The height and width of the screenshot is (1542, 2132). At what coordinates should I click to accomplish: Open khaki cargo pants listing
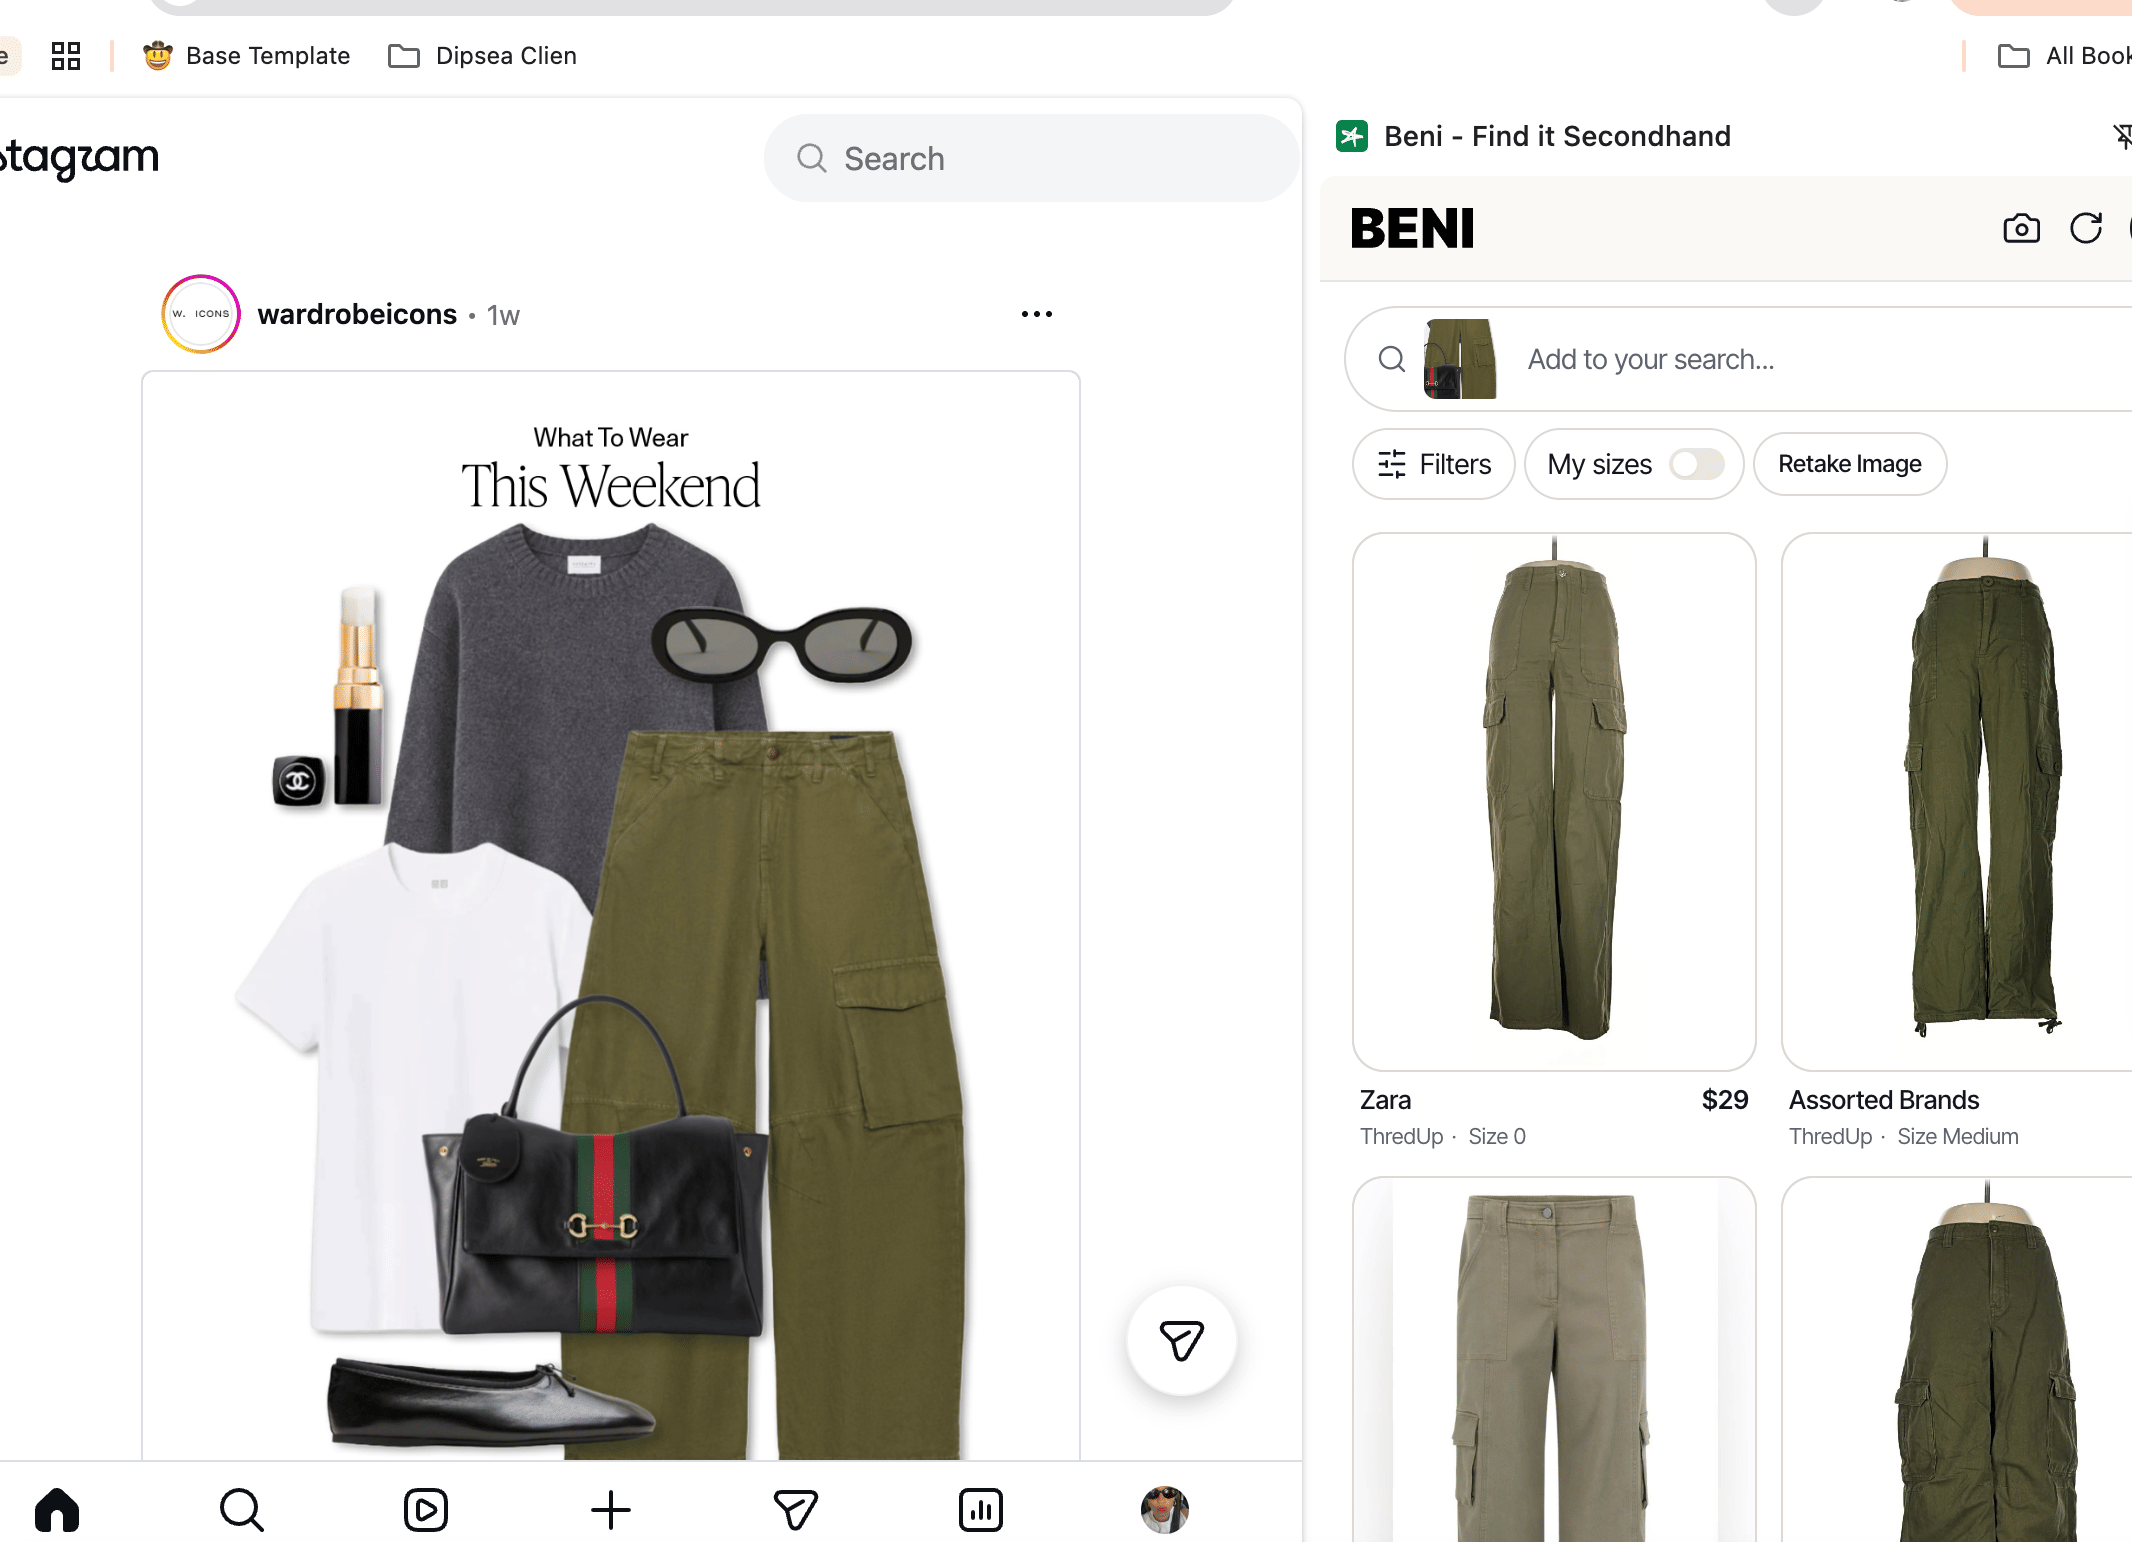click(x=1554, y=1360)
